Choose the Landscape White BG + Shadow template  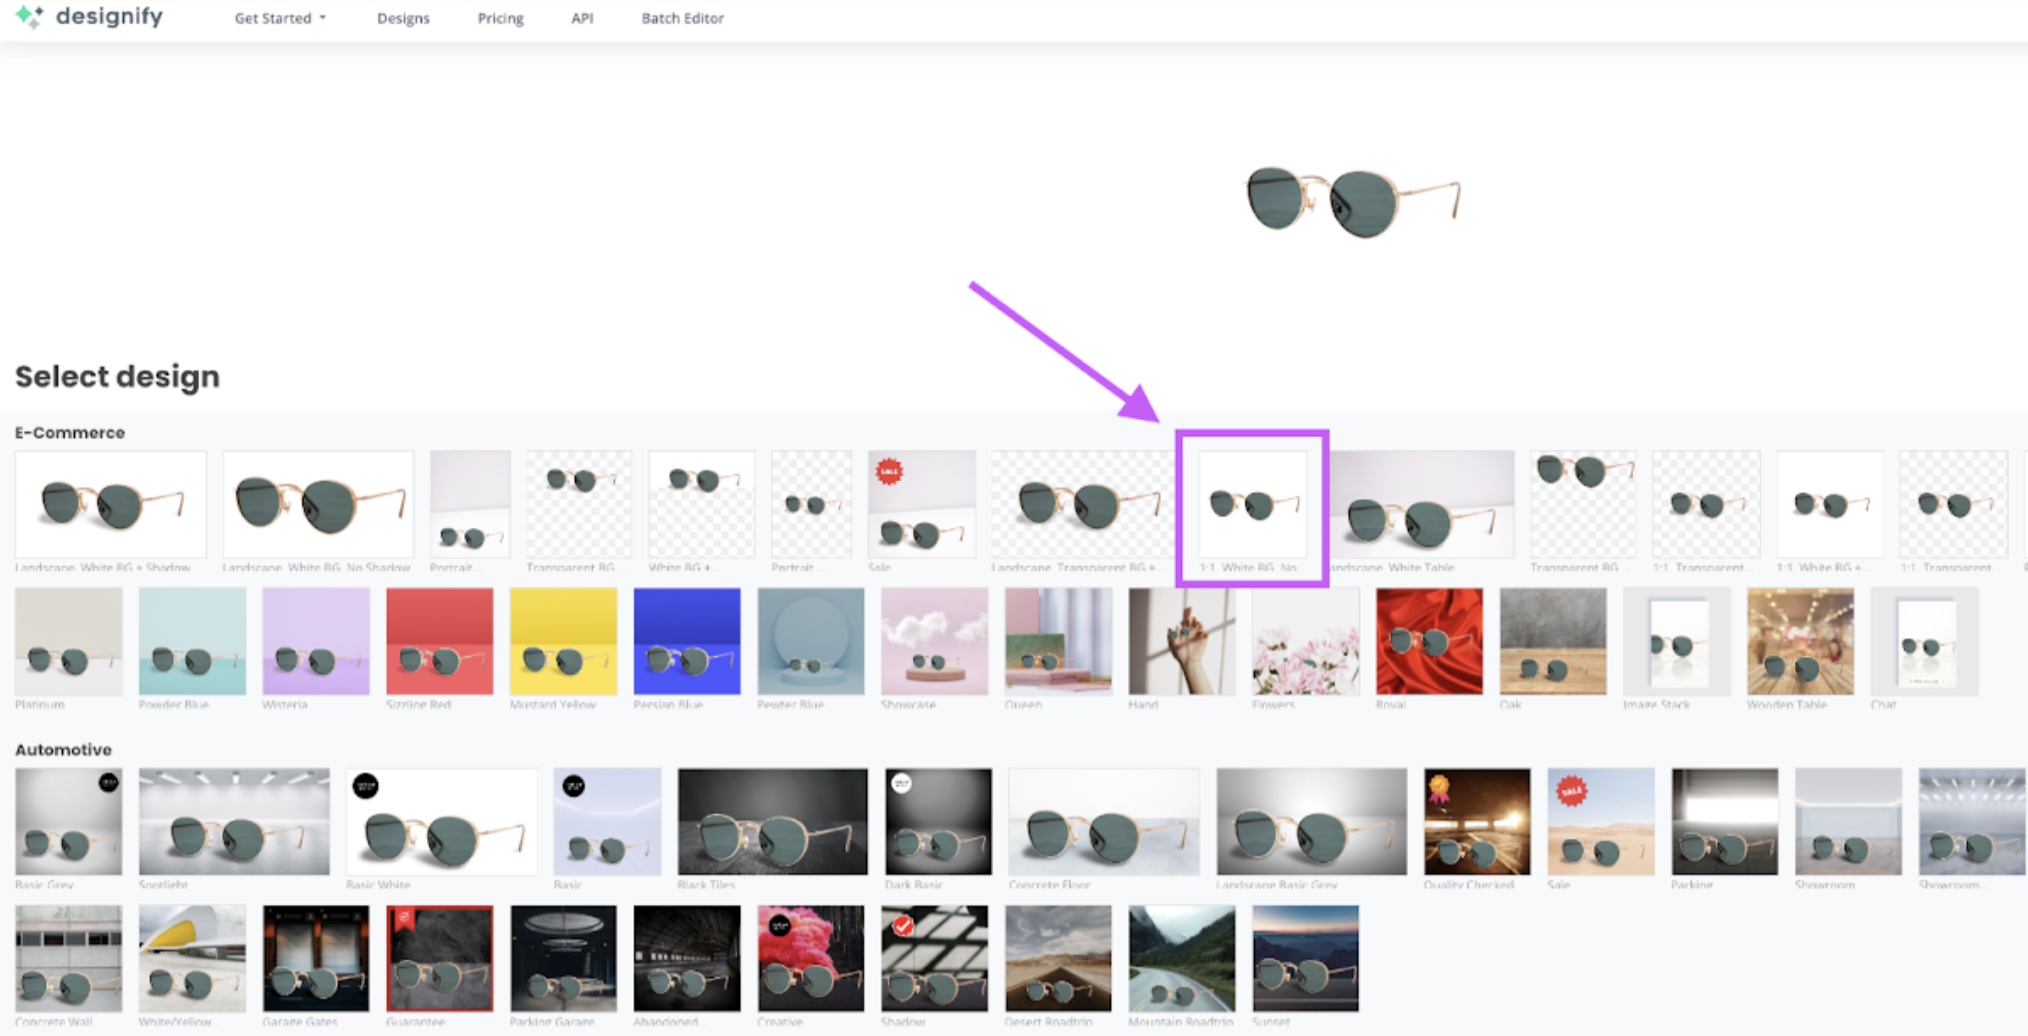[110, 505]
